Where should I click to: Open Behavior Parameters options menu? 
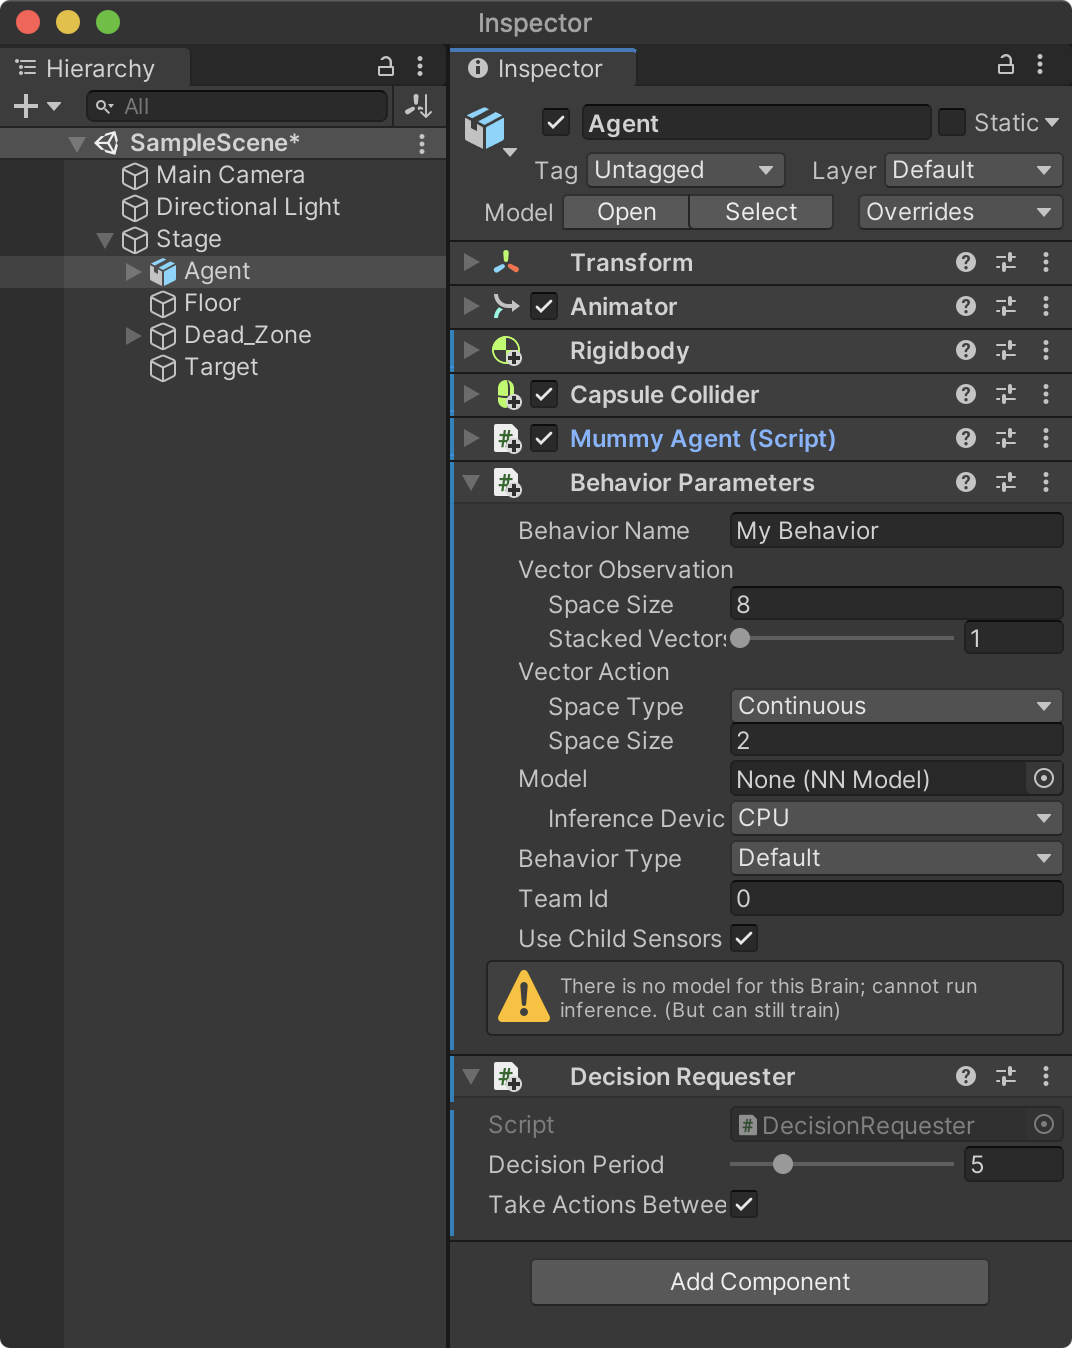(1046, 482)
